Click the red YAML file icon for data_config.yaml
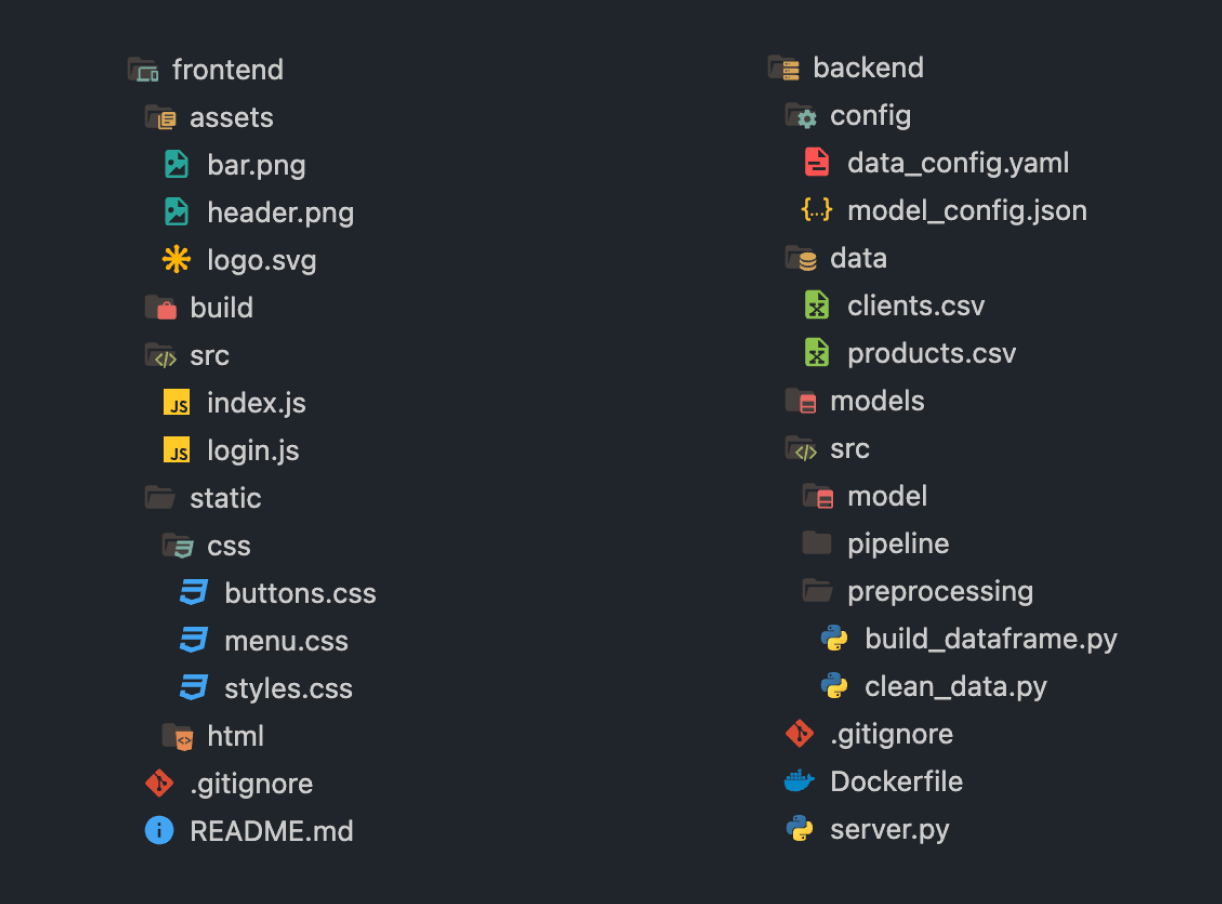 click(x=817, y=162)
